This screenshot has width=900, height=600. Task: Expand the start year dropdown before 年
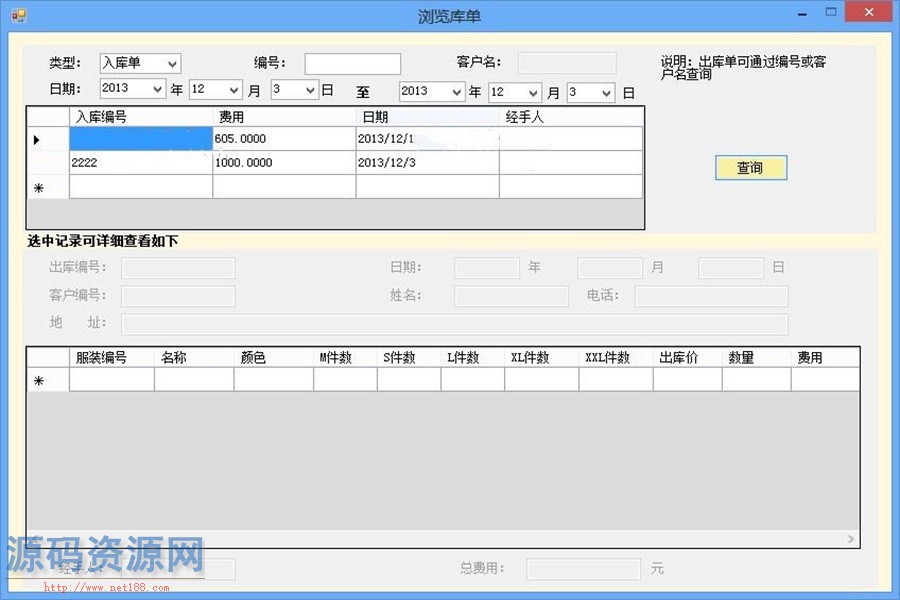(x=133, y=88)
